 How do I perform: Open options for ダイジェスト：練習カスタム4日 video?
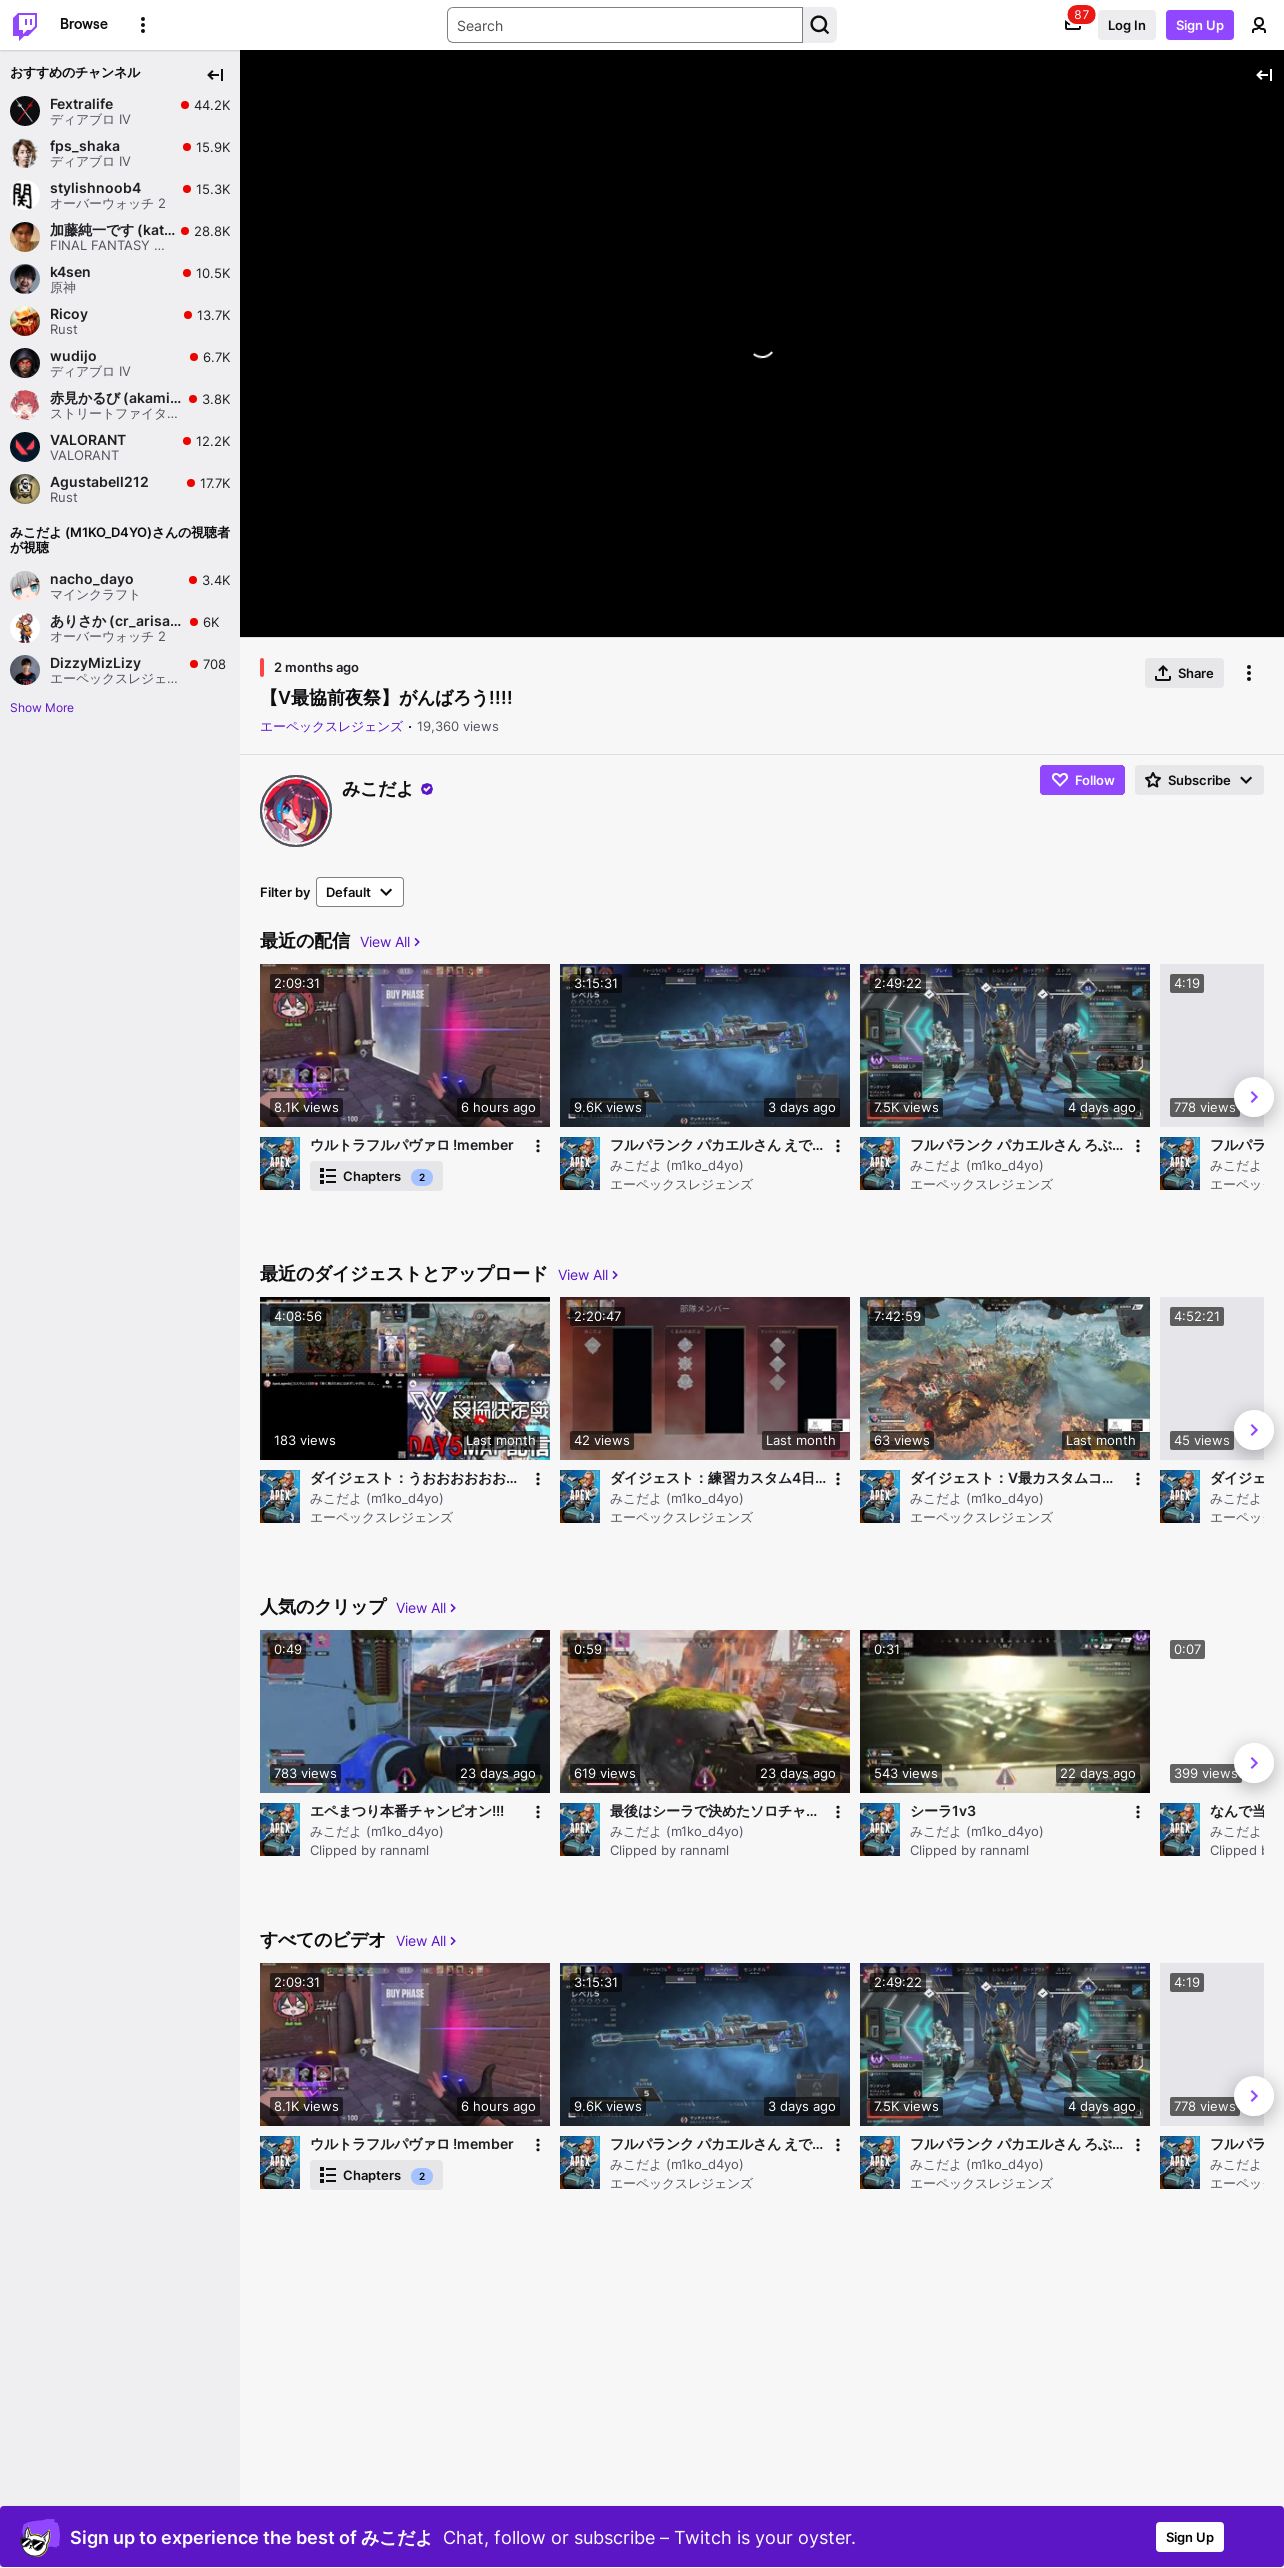(838, 1479)
